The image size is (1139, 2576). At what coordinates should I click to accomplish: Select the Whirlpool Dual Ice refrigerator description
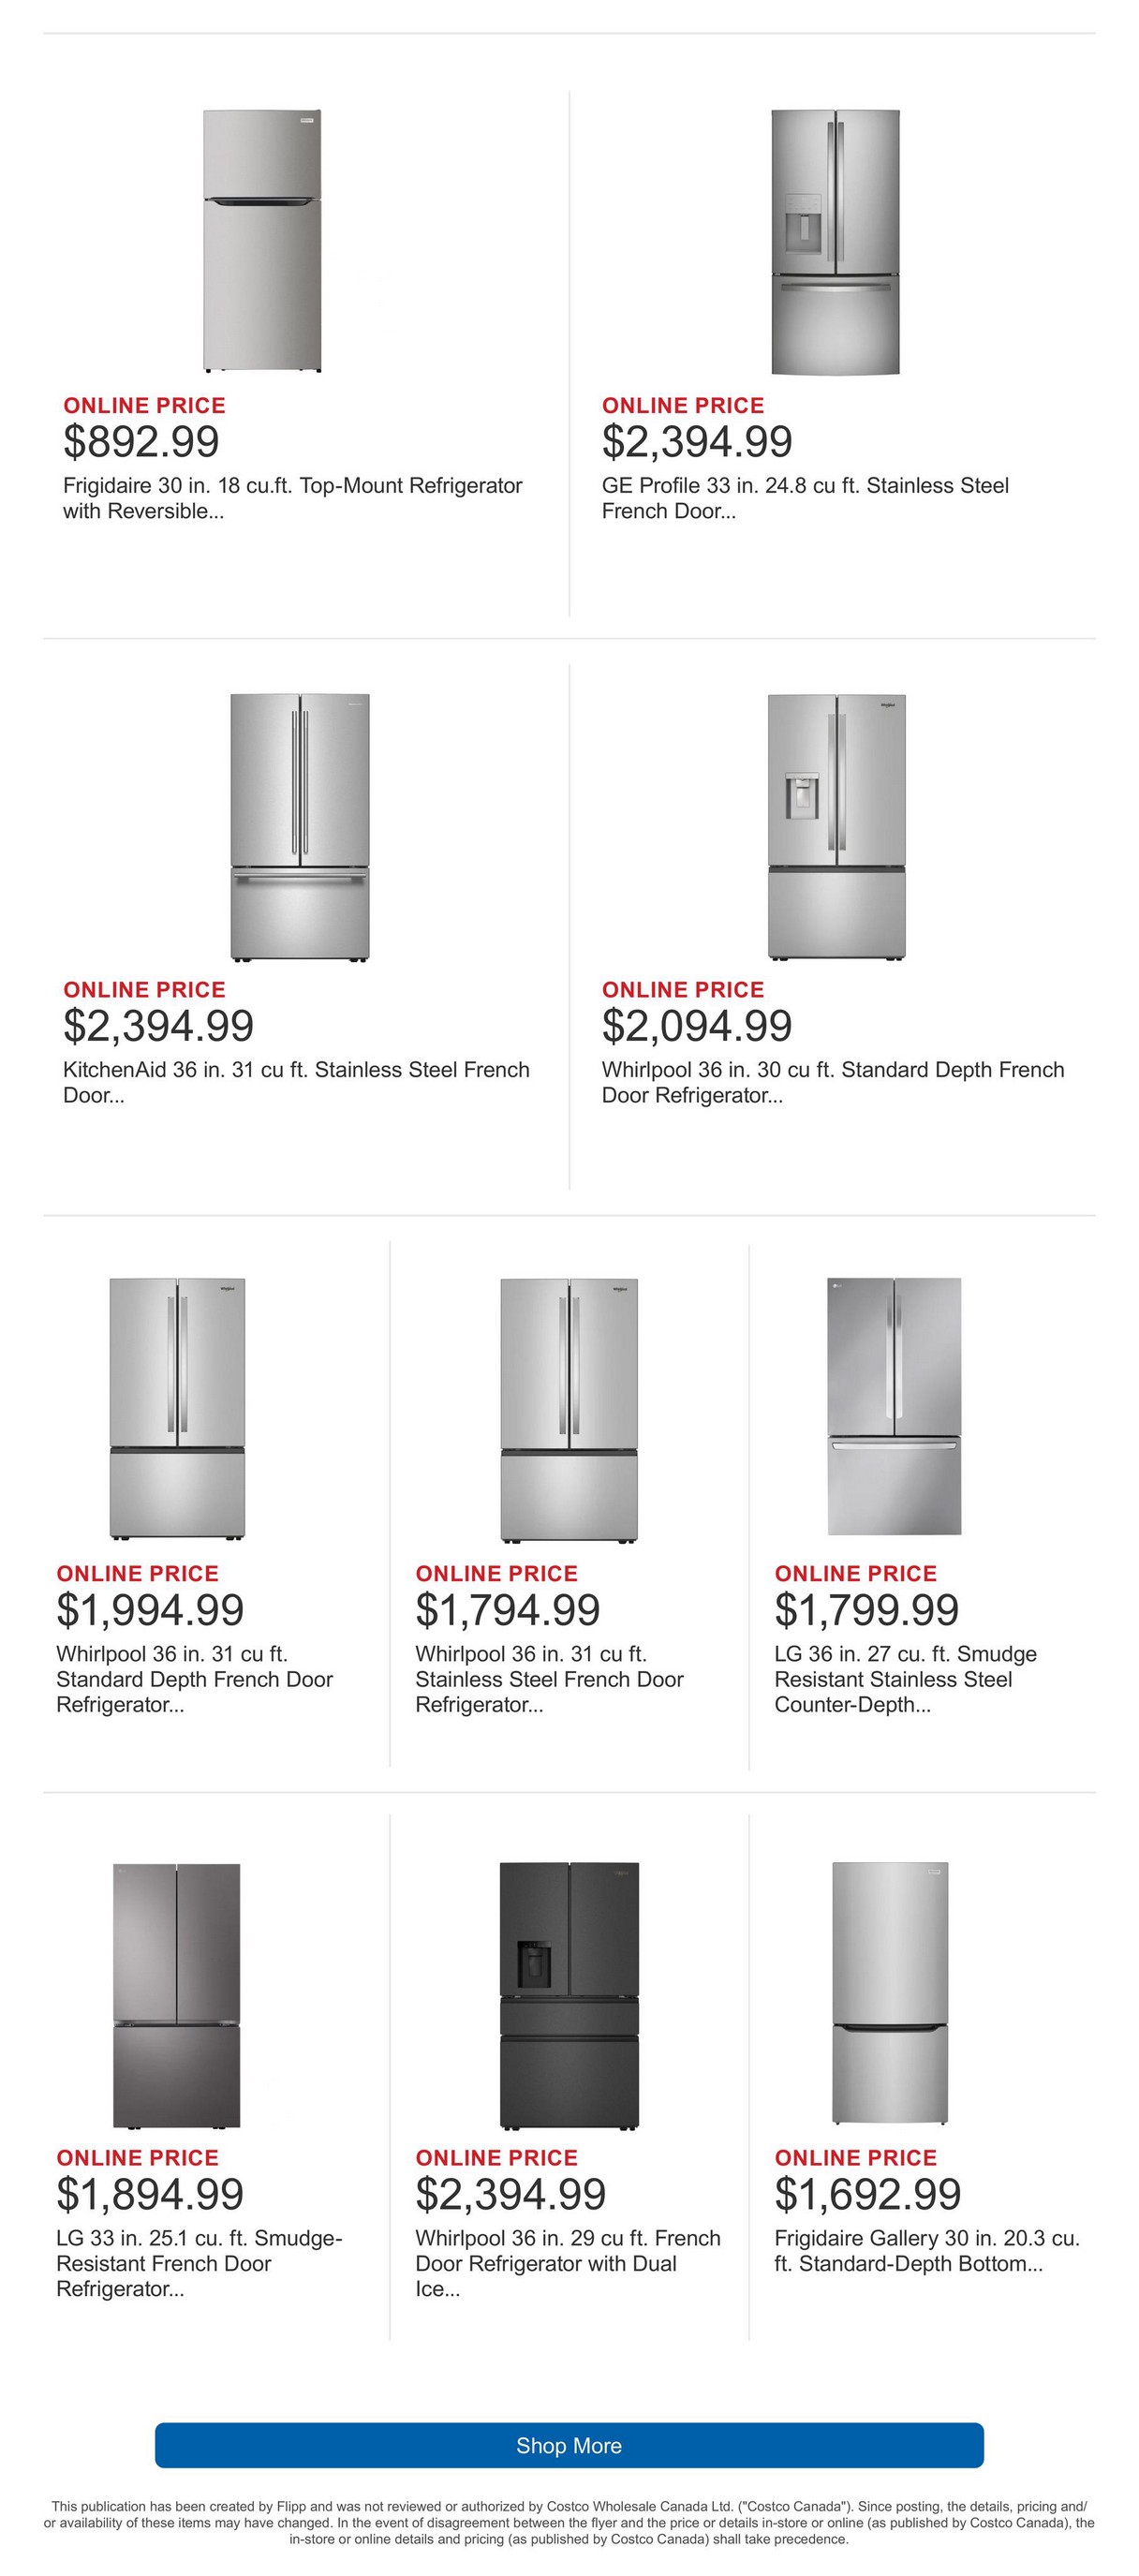[567, 2263]
